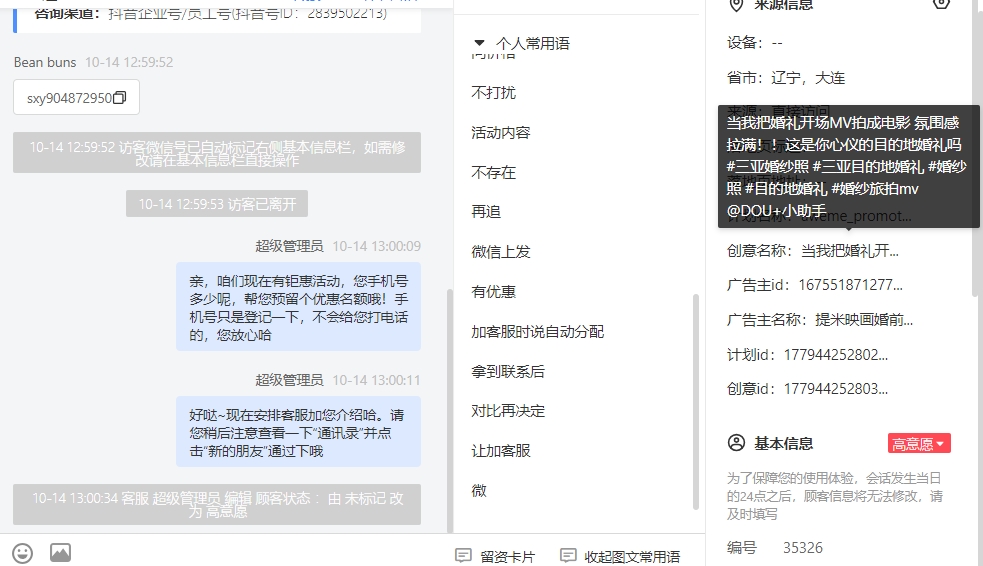Click the sxy904872950 message bubble
This screenshot has width=983, height=566.
pyautogui.click(x=76, y=98)
